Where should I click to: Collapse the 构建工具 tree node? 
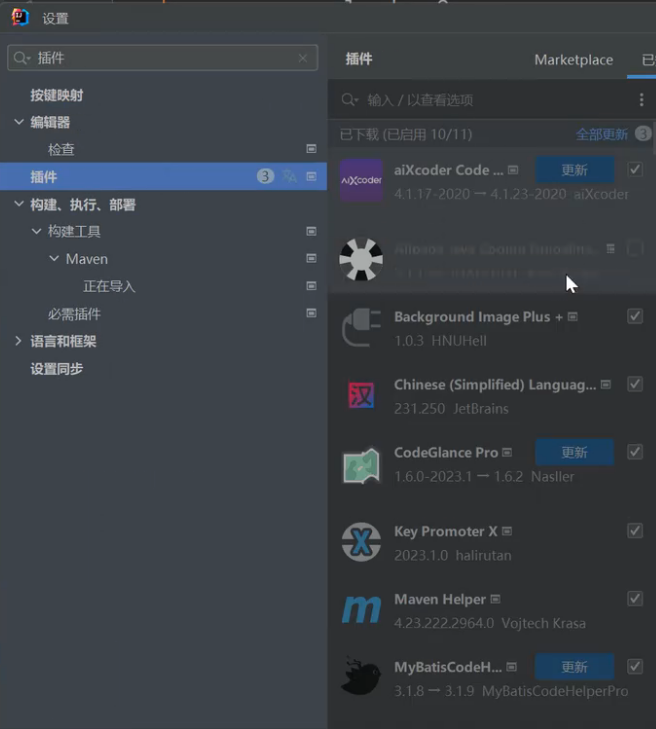tap(36, 231)
